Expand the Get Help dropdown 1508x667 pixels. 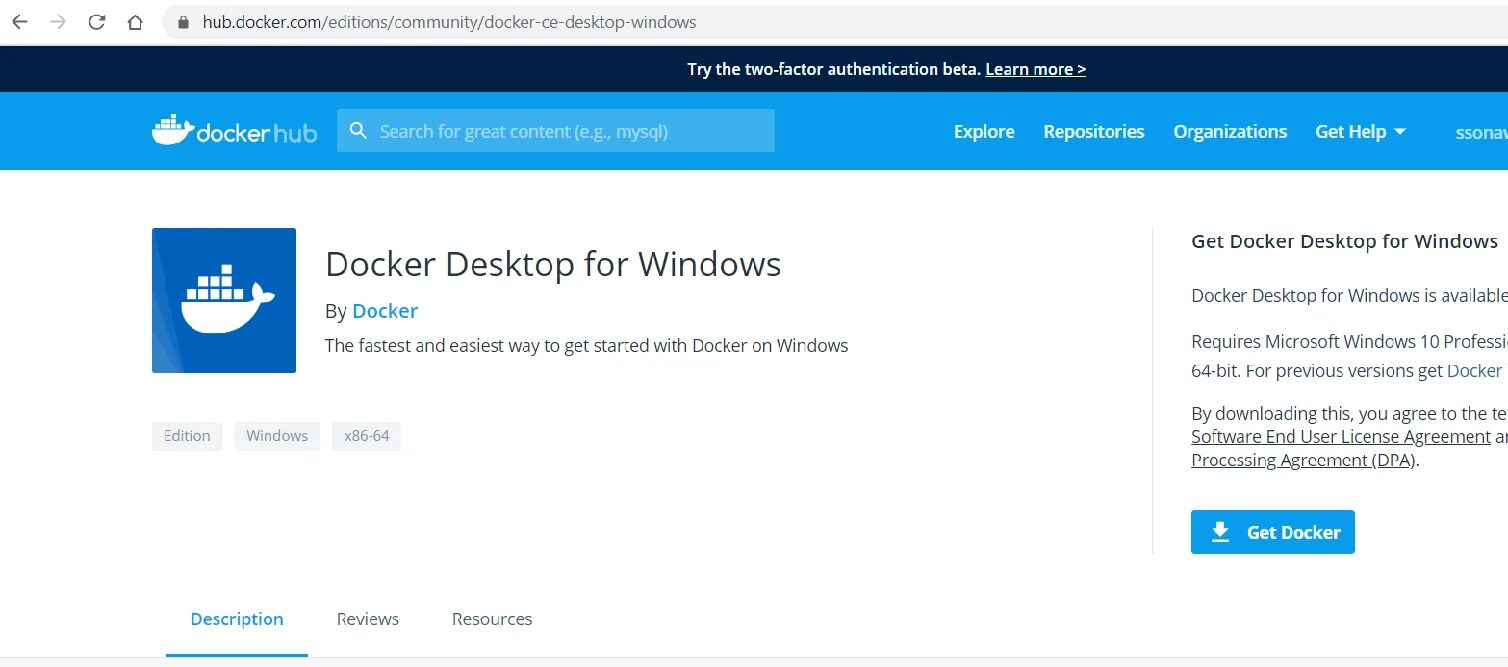tap(1360, 131)
